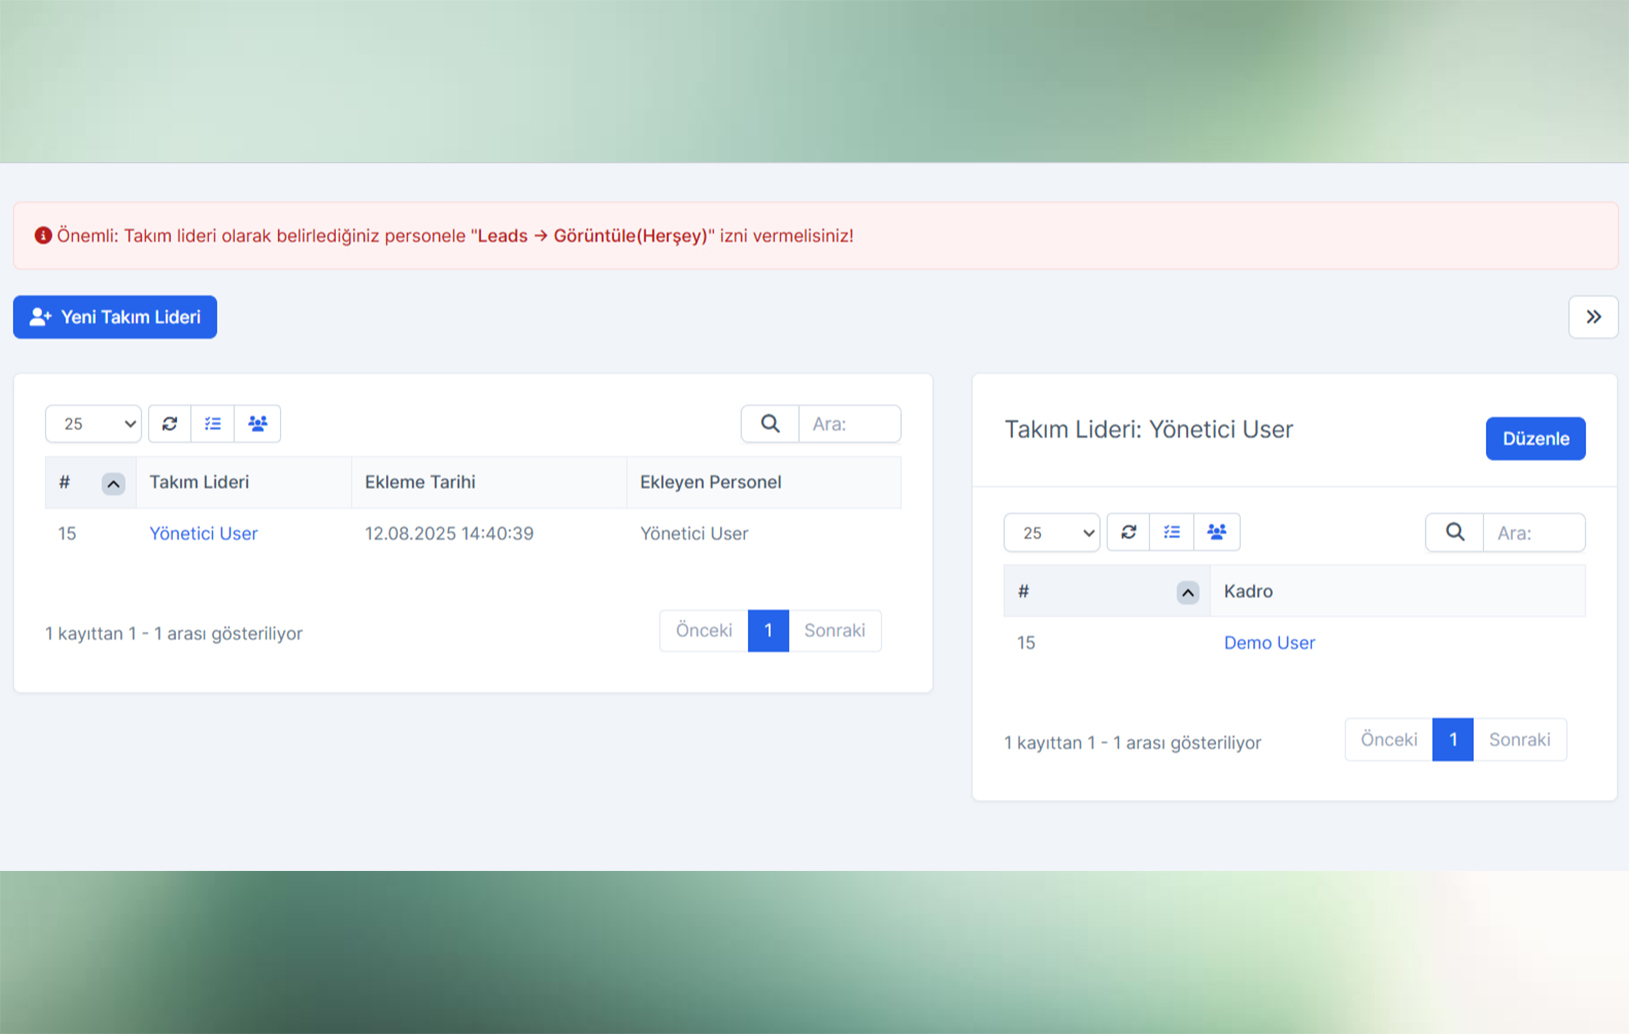Click Yeni Takım Lideri button
Viewport: 1629px width, 1034px height.
pos(115,317)
